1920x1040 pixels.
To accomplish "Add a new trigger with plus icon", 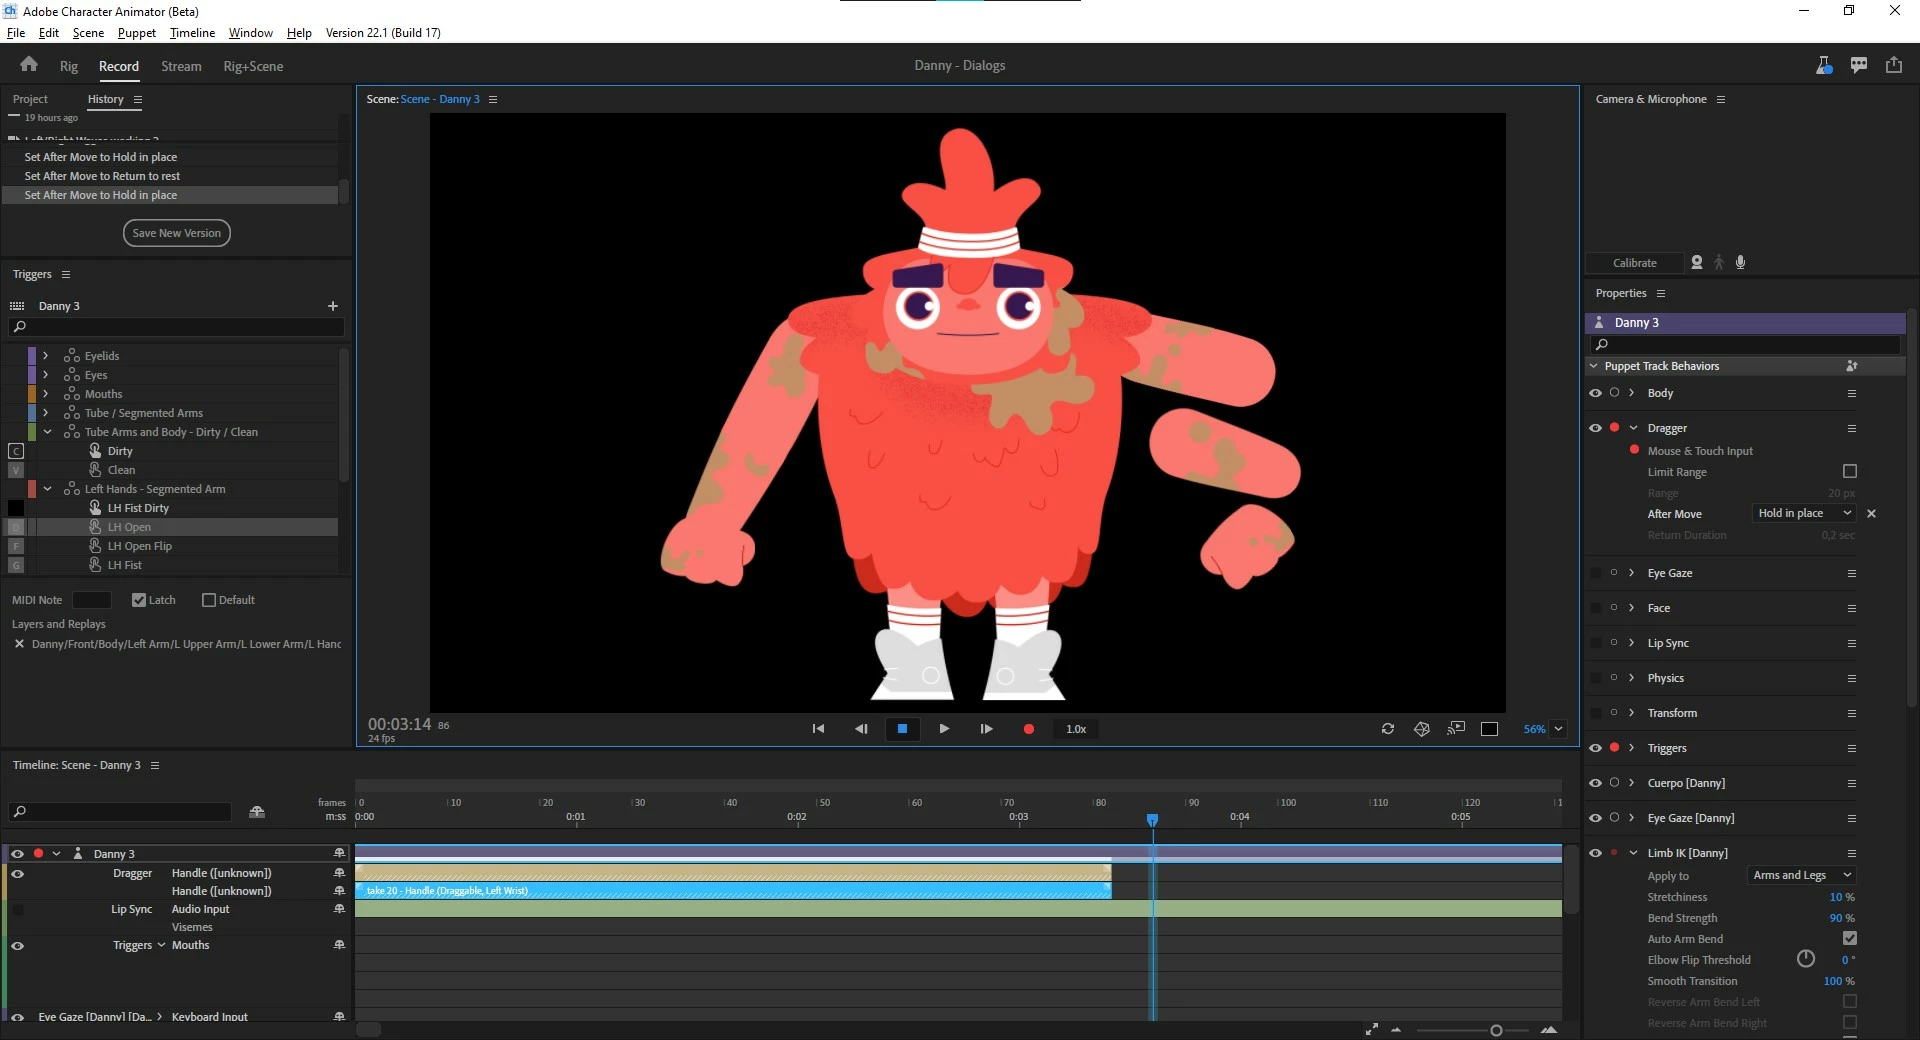I will click(x=333, y=306).
